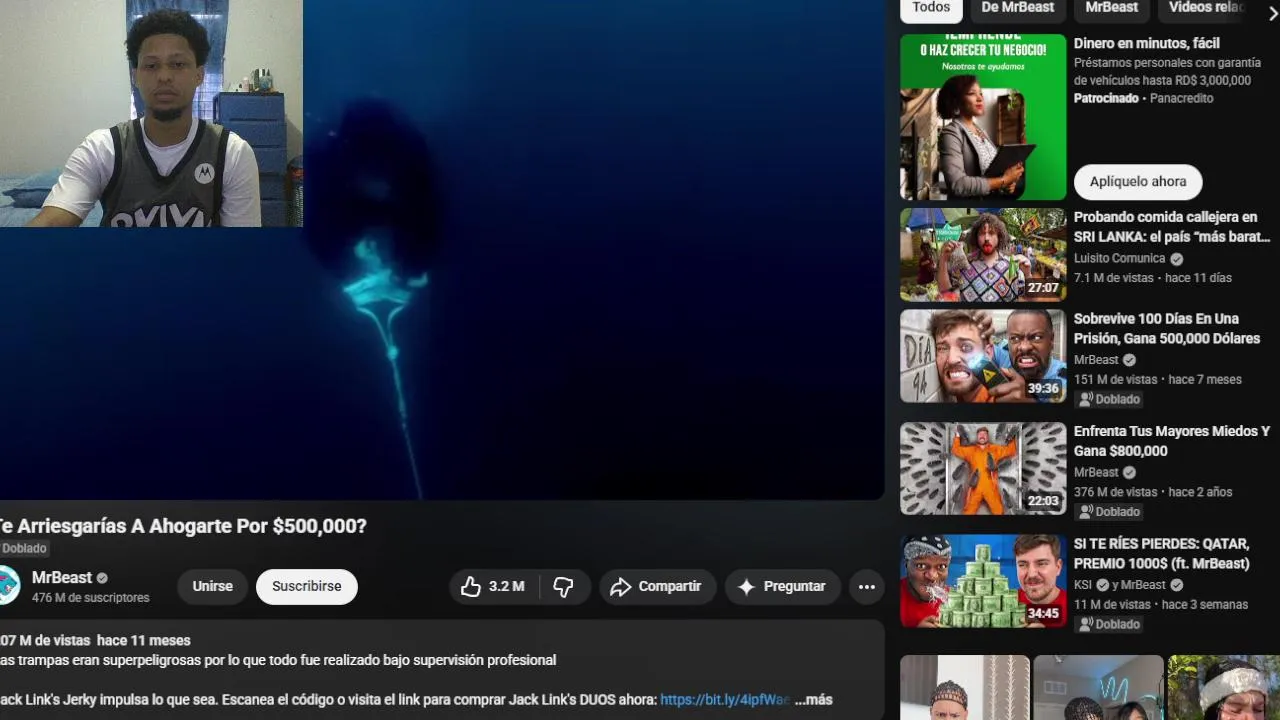Open Luisito Comunica channel link
Screen dimensions: 1280x720
1120,258
